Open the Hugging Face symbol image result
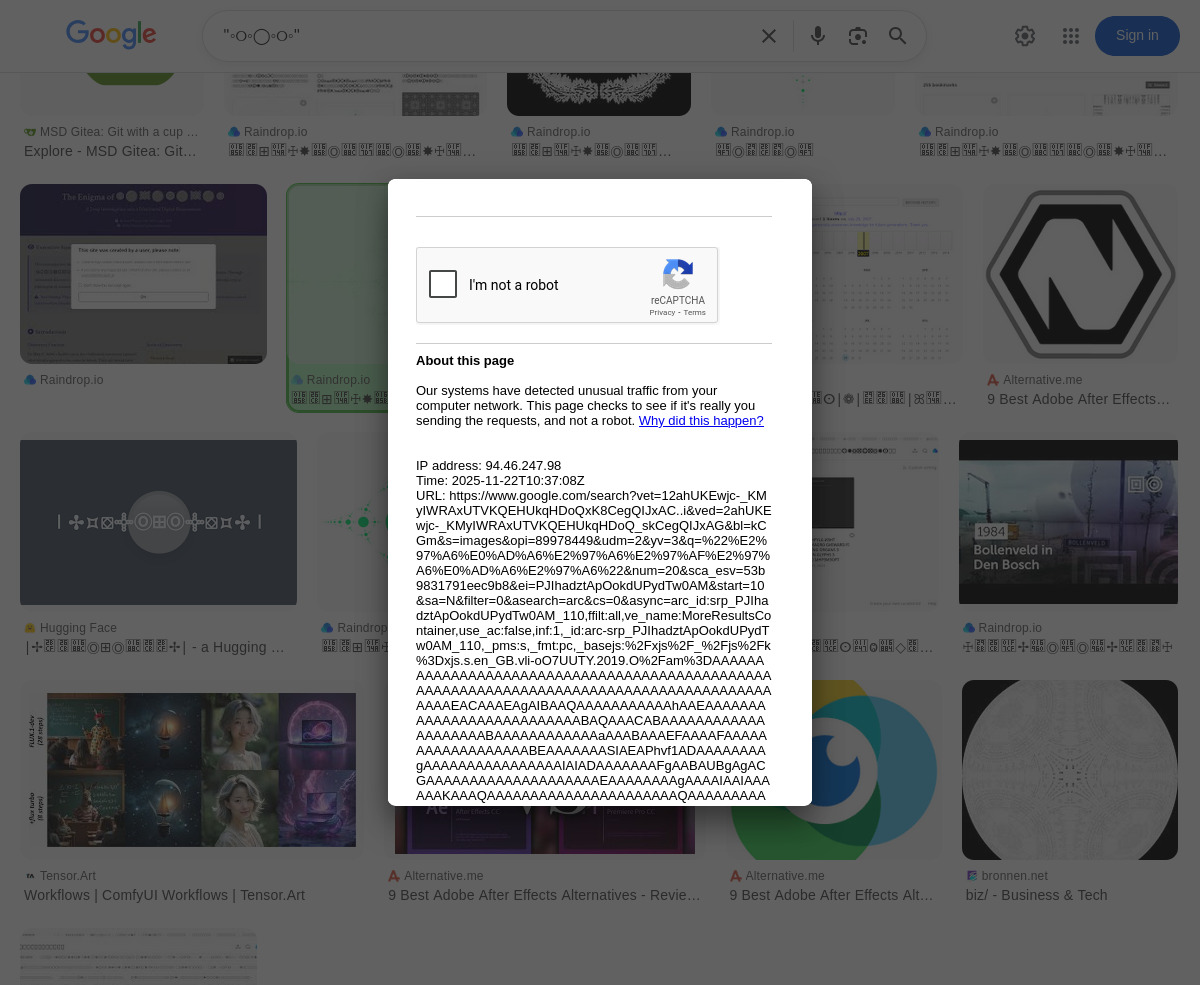 [x=158, y=522]
